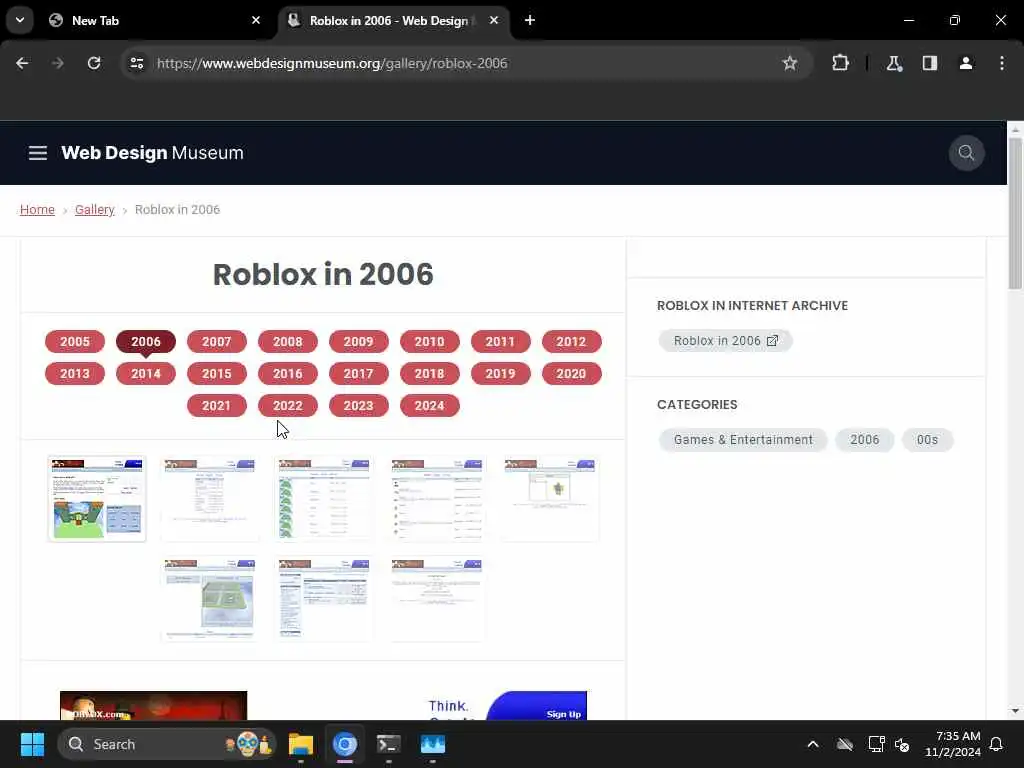Open Chrome Labs flask icon
This screenshot has height=768, width=1024.
coord(893,63)
